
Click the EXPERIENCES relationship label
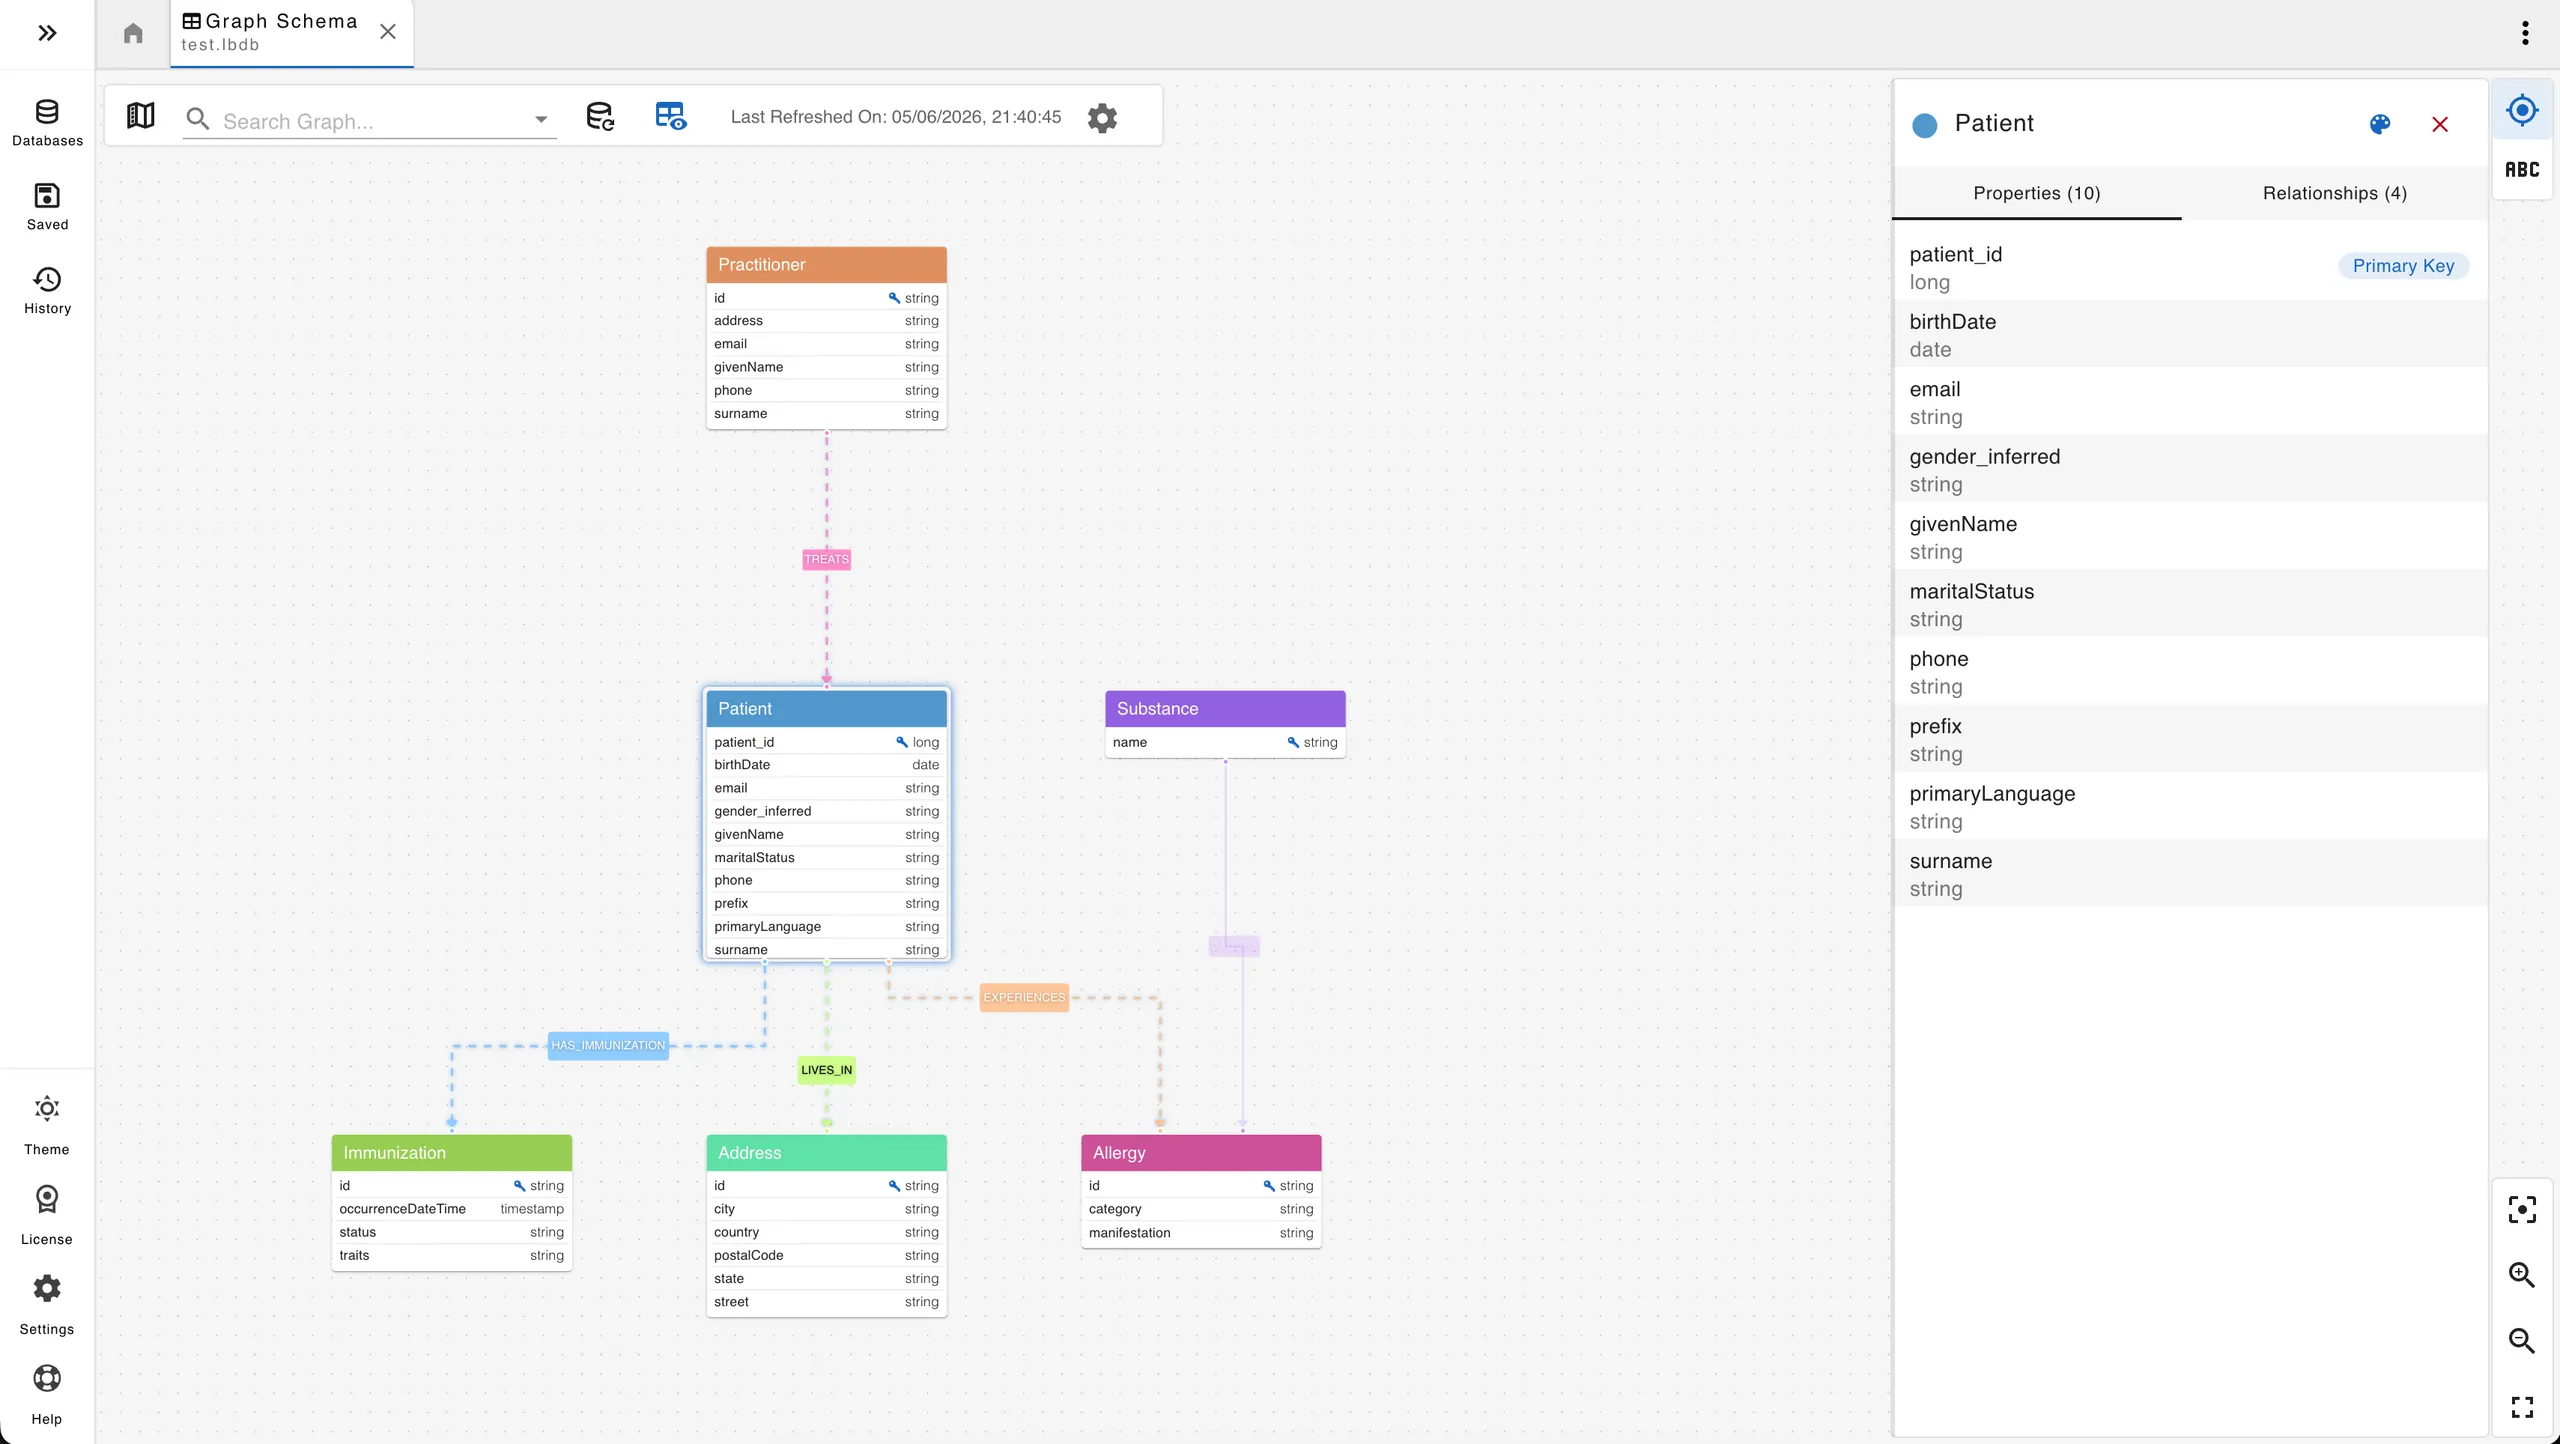click(1024, 997)
